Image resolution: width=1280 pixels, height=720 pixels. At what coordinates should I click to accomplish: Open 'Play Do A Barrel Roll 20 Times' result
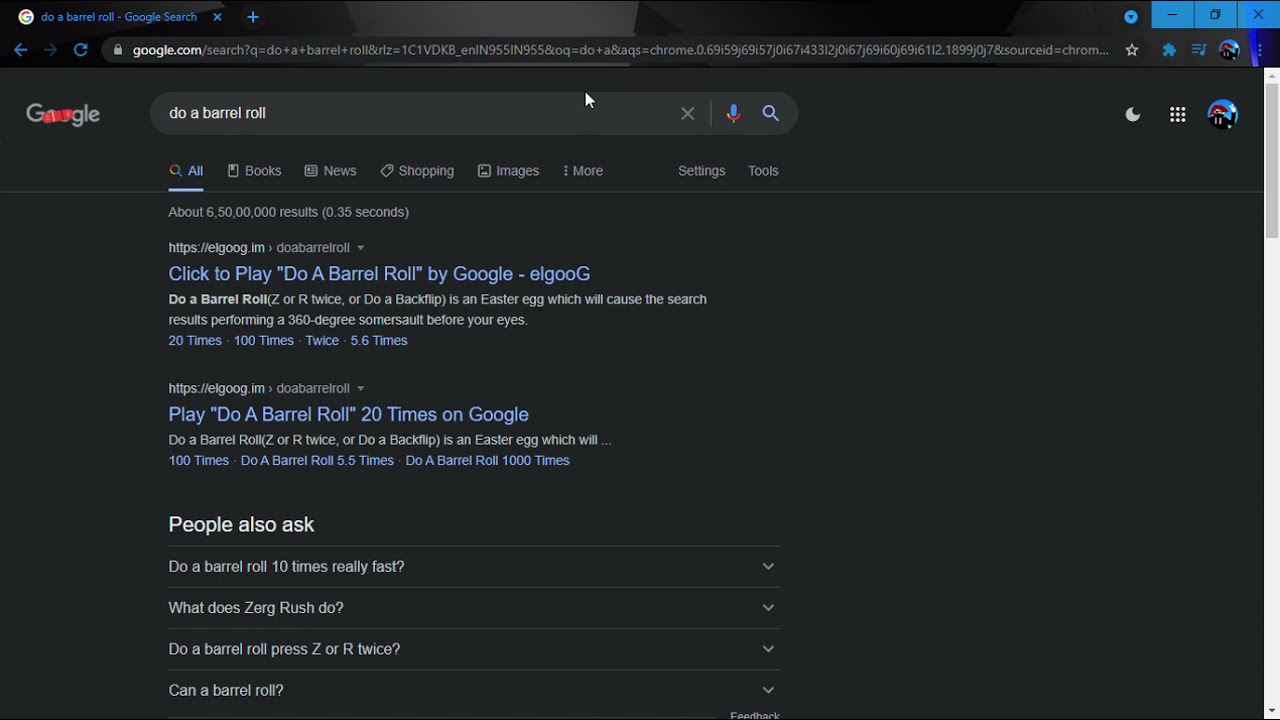348,414
